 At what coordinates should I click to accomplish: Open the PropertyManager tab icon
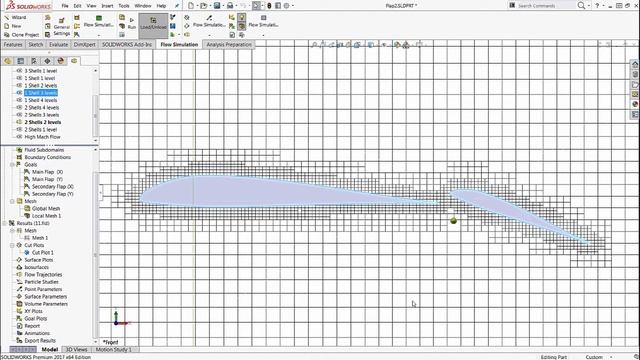coord(21,61)
